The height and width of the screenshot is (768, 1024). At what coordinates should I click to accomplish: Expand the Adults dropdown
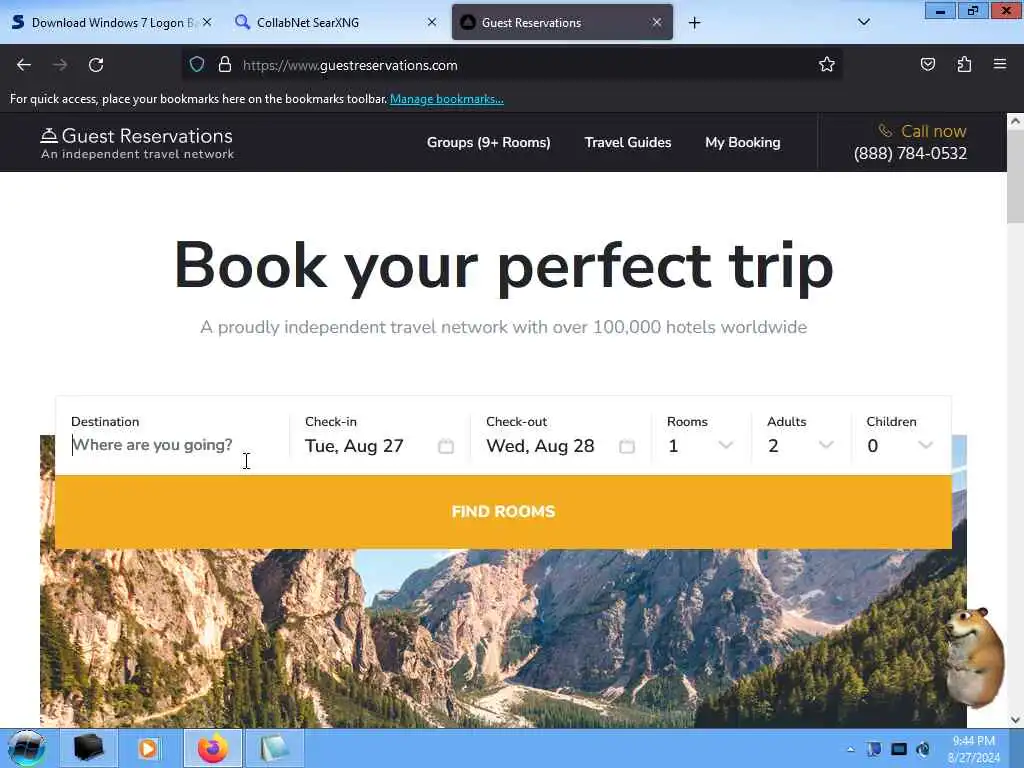801,445
